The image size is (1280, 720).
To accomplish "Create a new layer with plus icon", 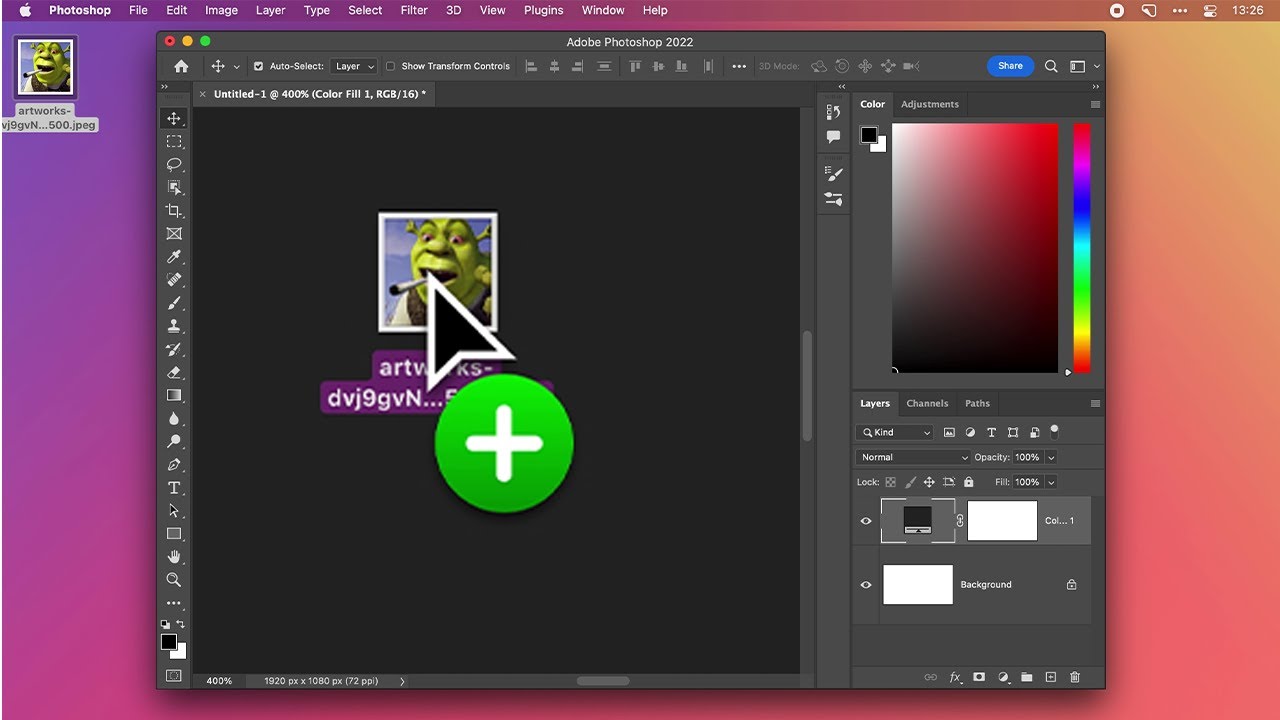I will pyautogui.click(x=1051, y=677).
